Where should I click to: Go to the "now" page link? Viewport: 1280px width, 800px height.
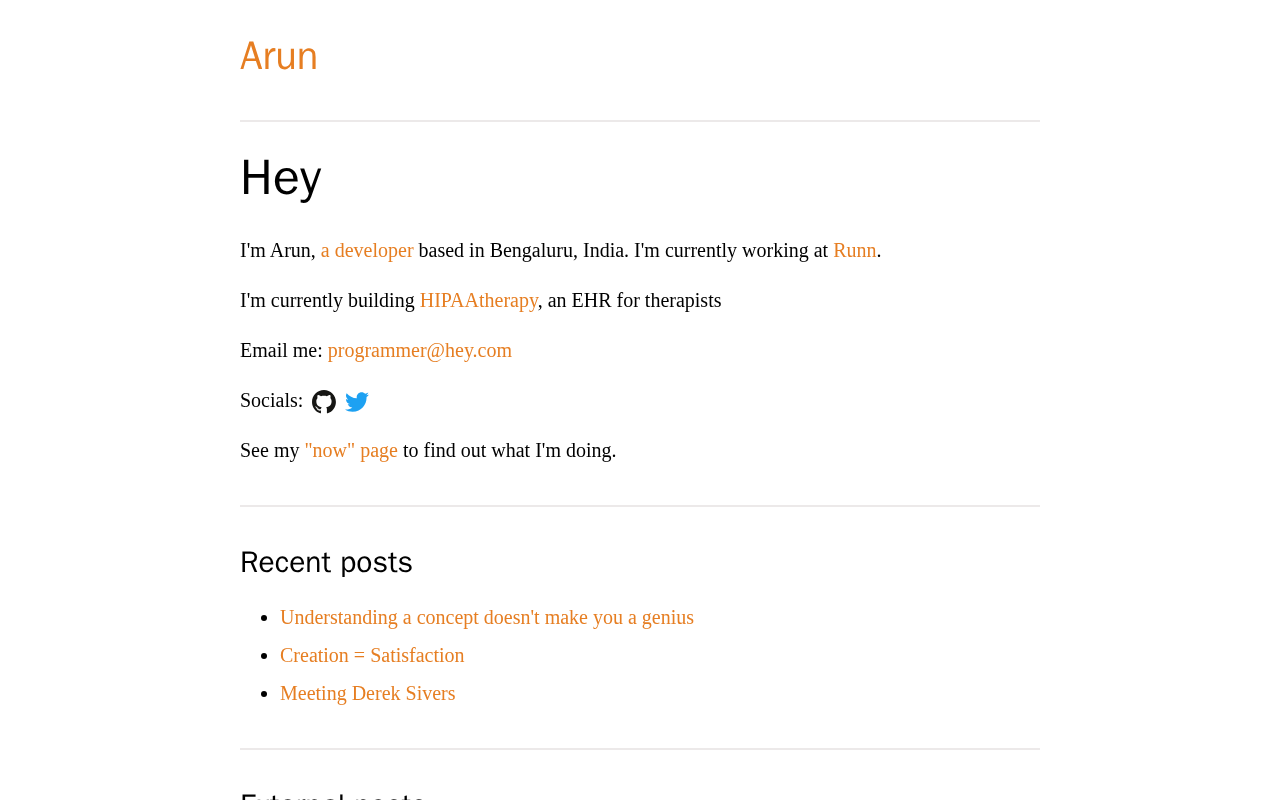(351, 450)
